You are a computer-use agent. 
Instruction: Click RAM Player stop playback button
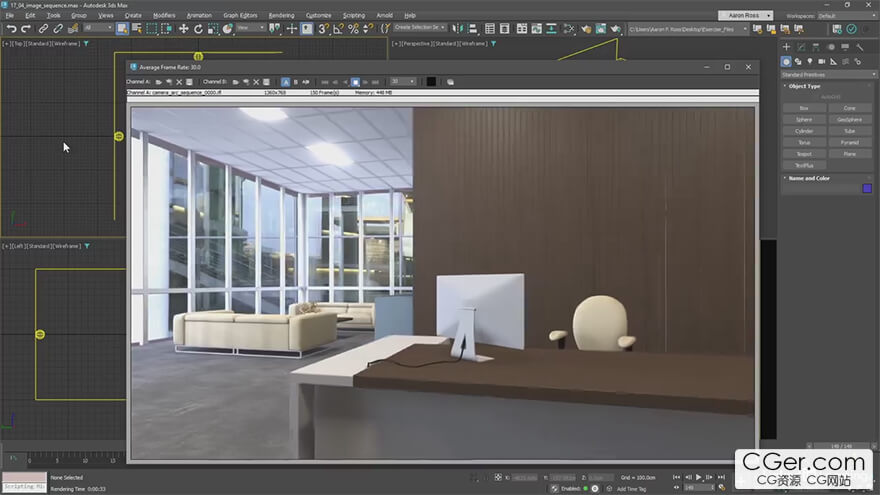(x=355, y=82)
